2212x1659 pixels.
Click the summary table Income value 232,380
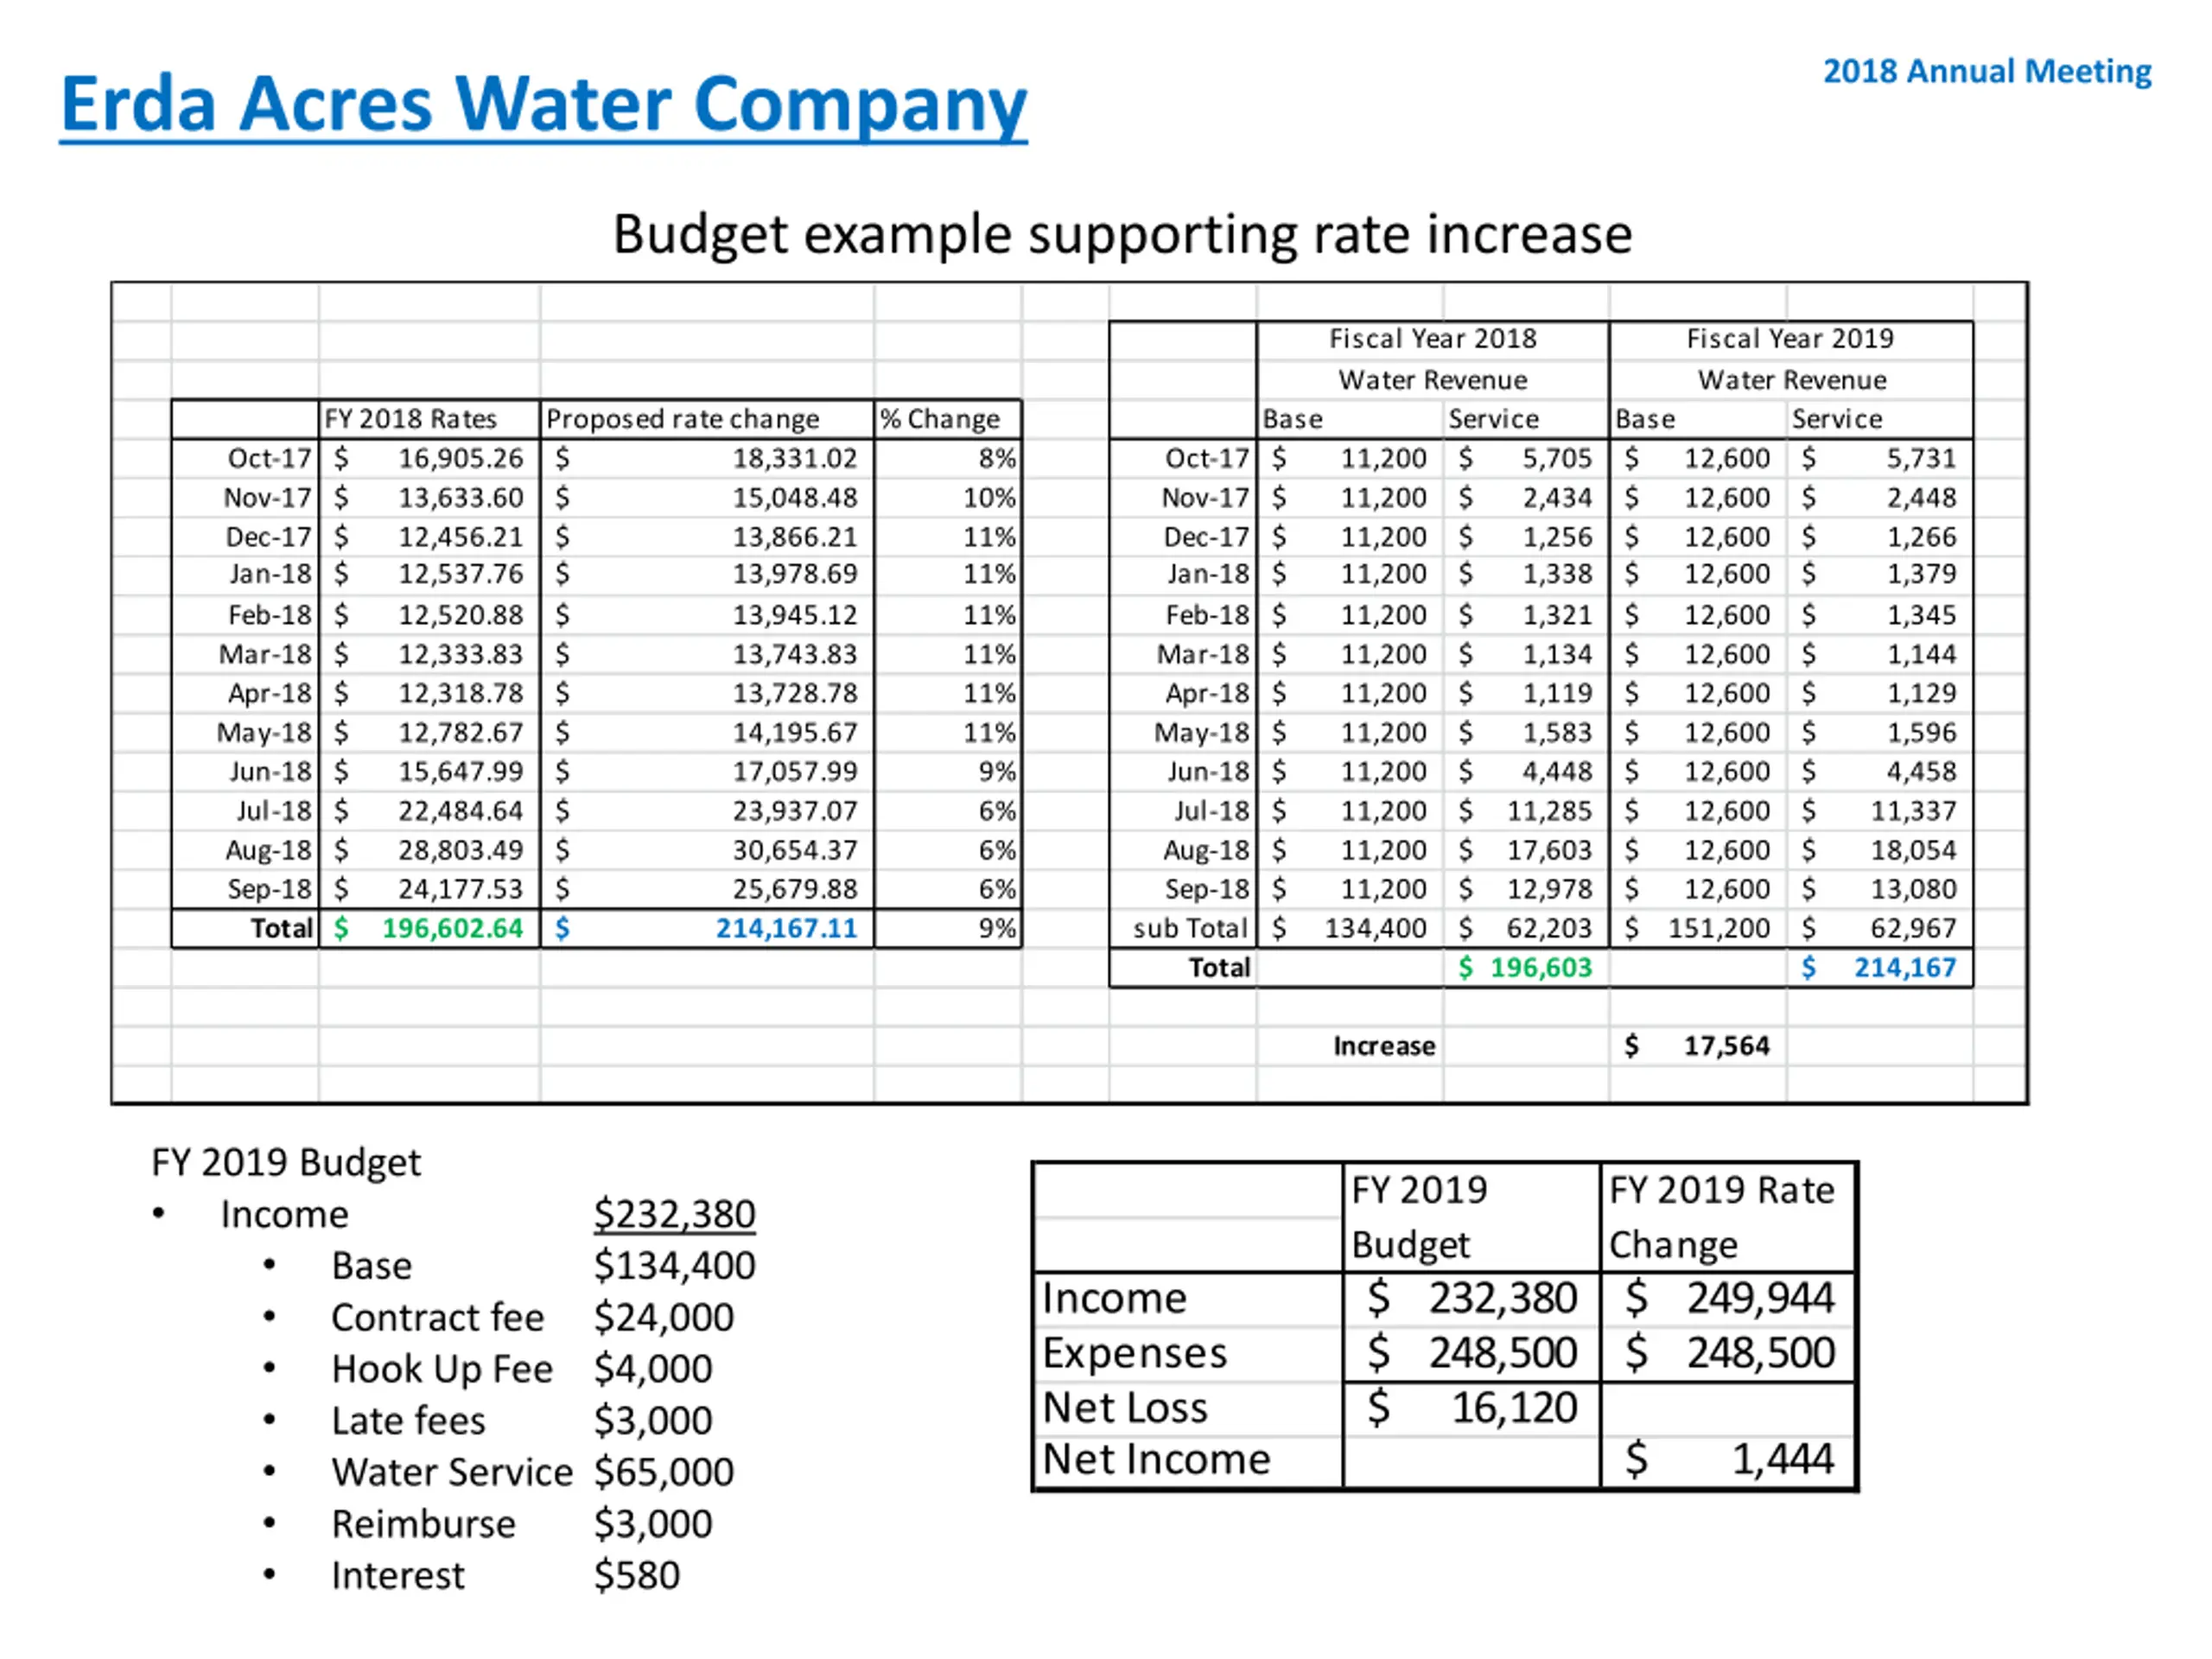(x=1502, y=1298)
